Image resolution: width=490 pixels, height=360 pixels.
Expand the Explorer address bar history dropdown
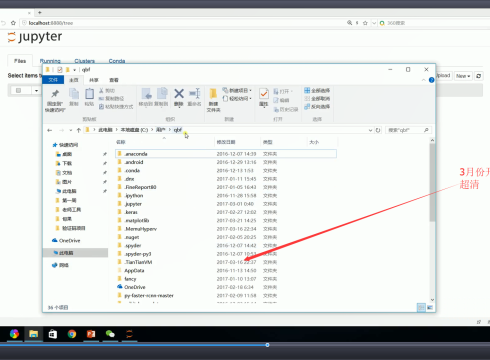[370, 130]
